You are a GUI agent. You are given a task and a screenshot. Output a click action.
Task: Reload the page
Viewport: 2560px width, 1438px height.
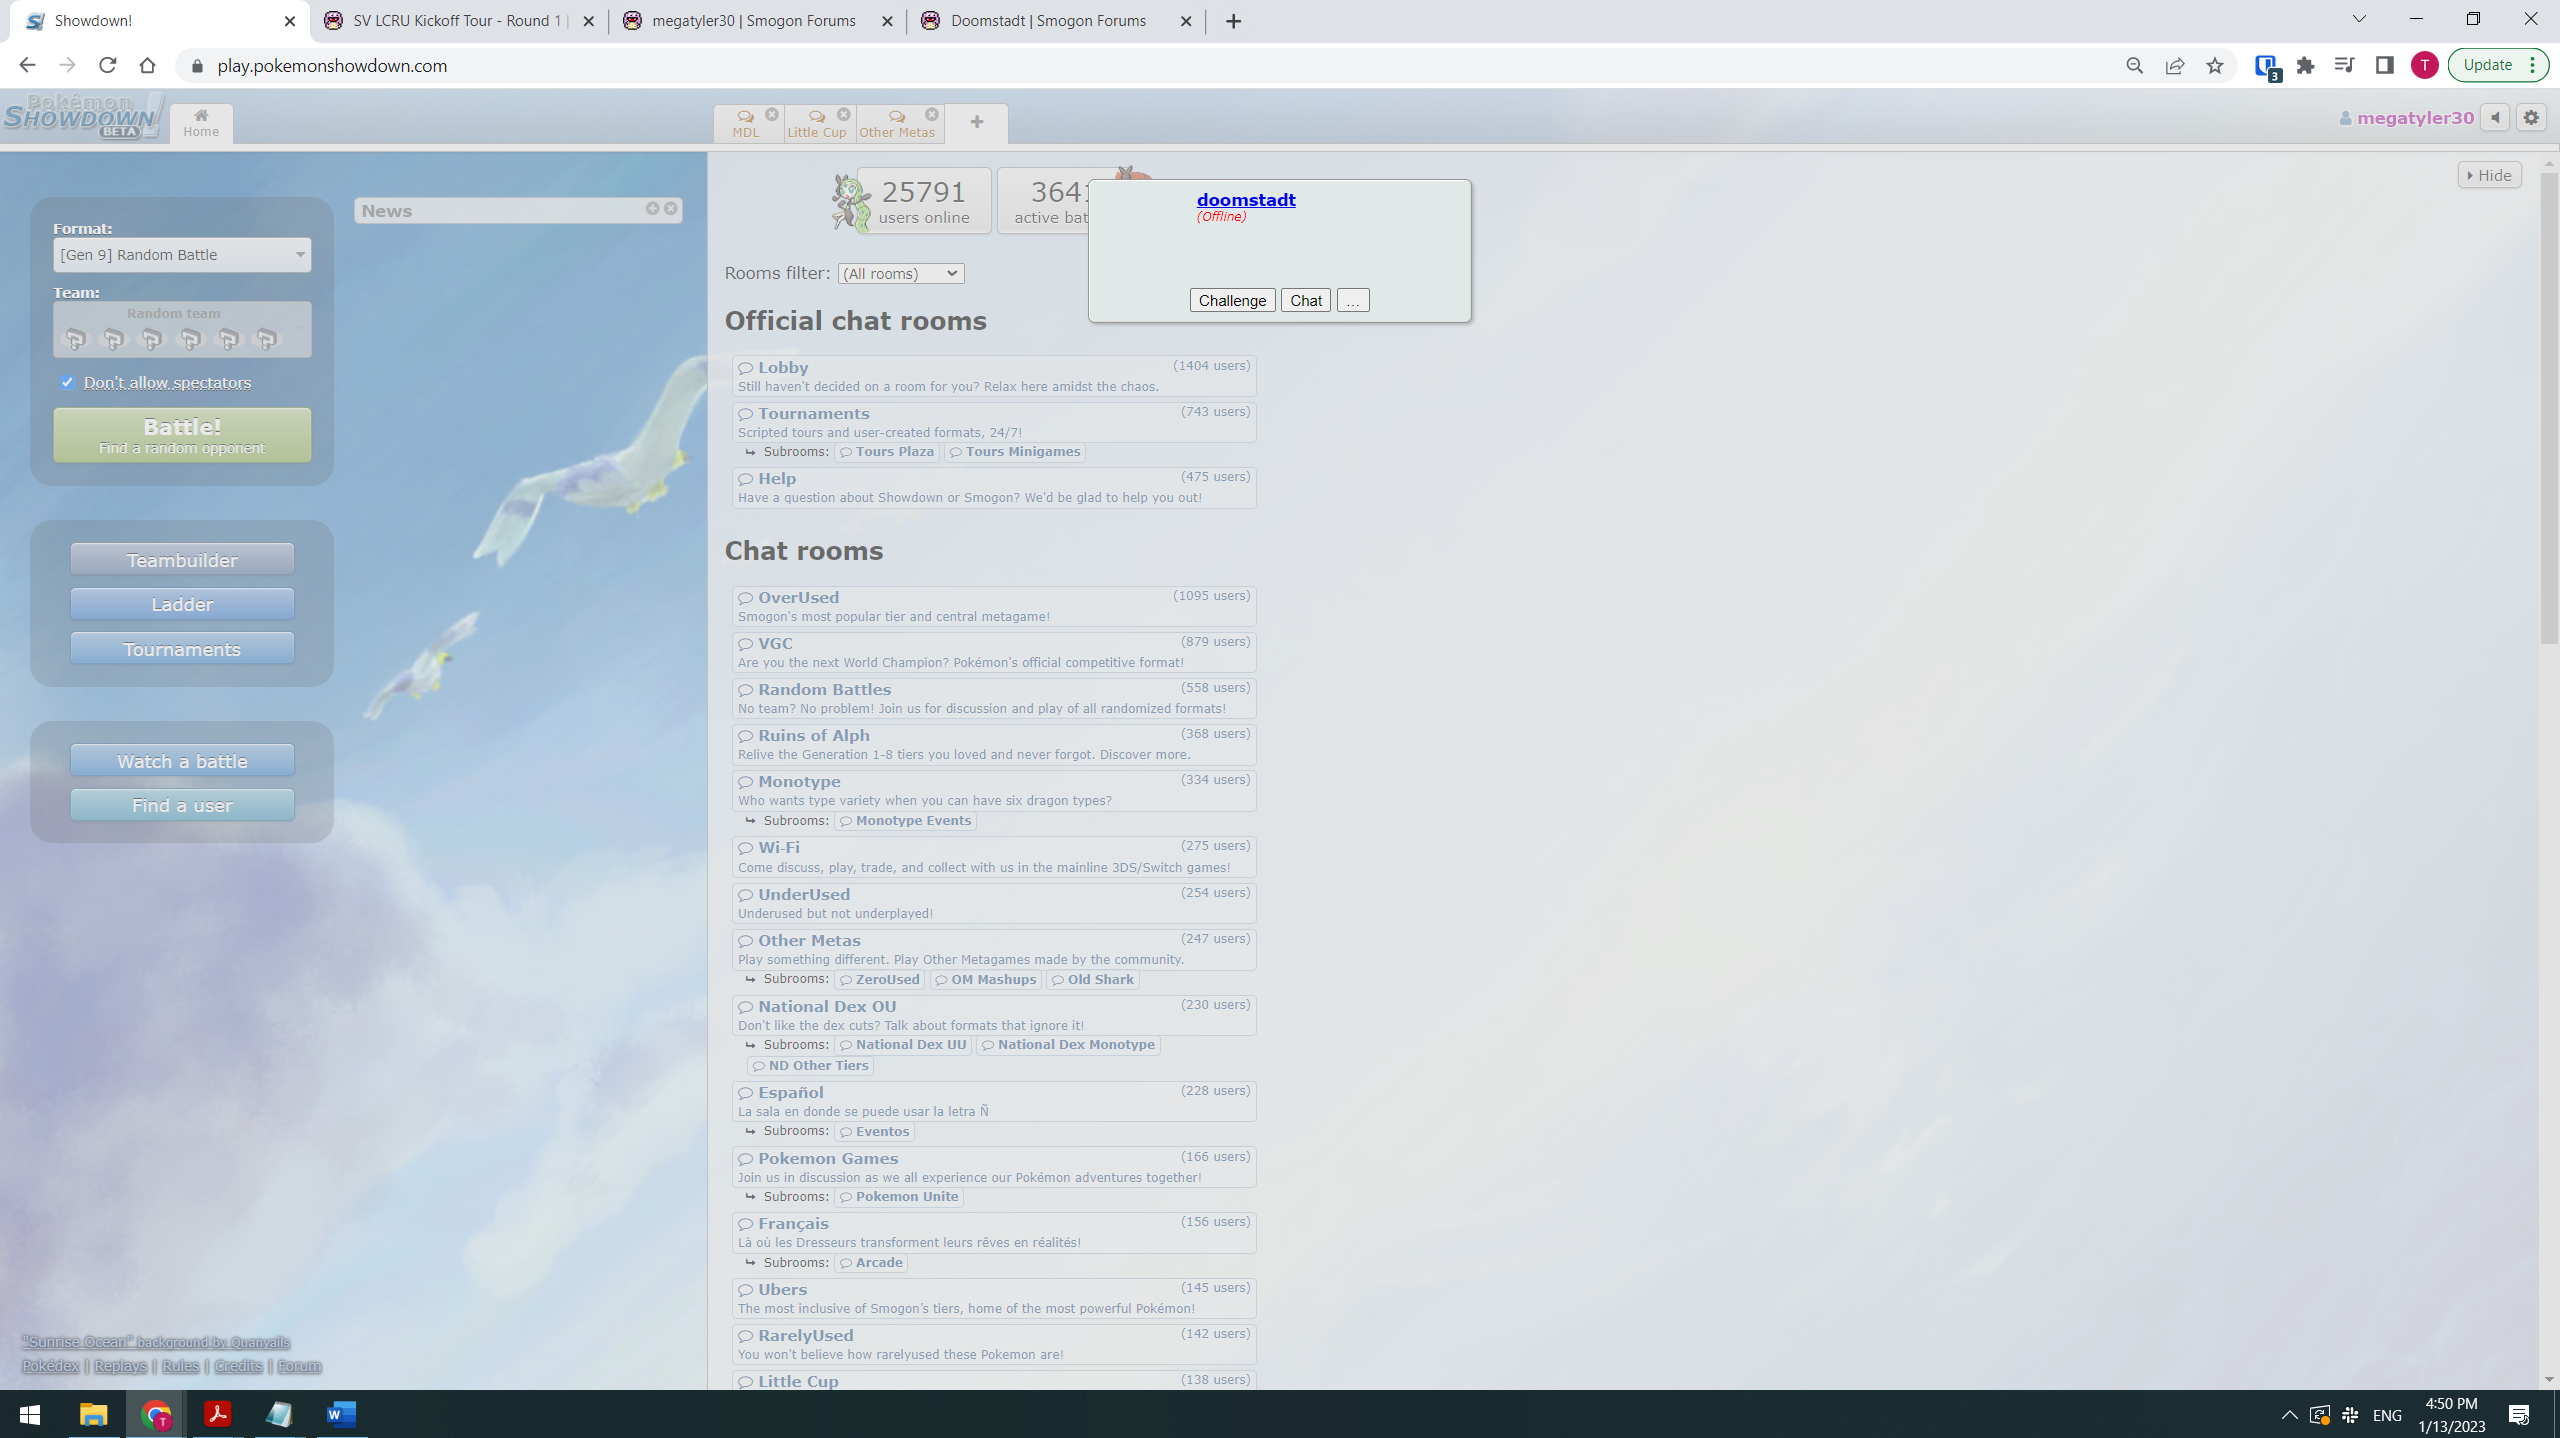pyautogui.click(x=107, y=65)
